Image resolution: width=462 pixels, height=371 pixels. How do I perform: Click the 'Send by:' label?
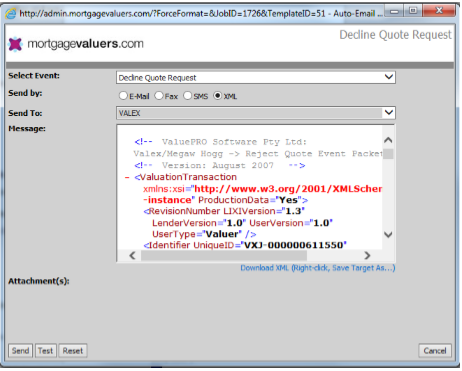[25, 93]
